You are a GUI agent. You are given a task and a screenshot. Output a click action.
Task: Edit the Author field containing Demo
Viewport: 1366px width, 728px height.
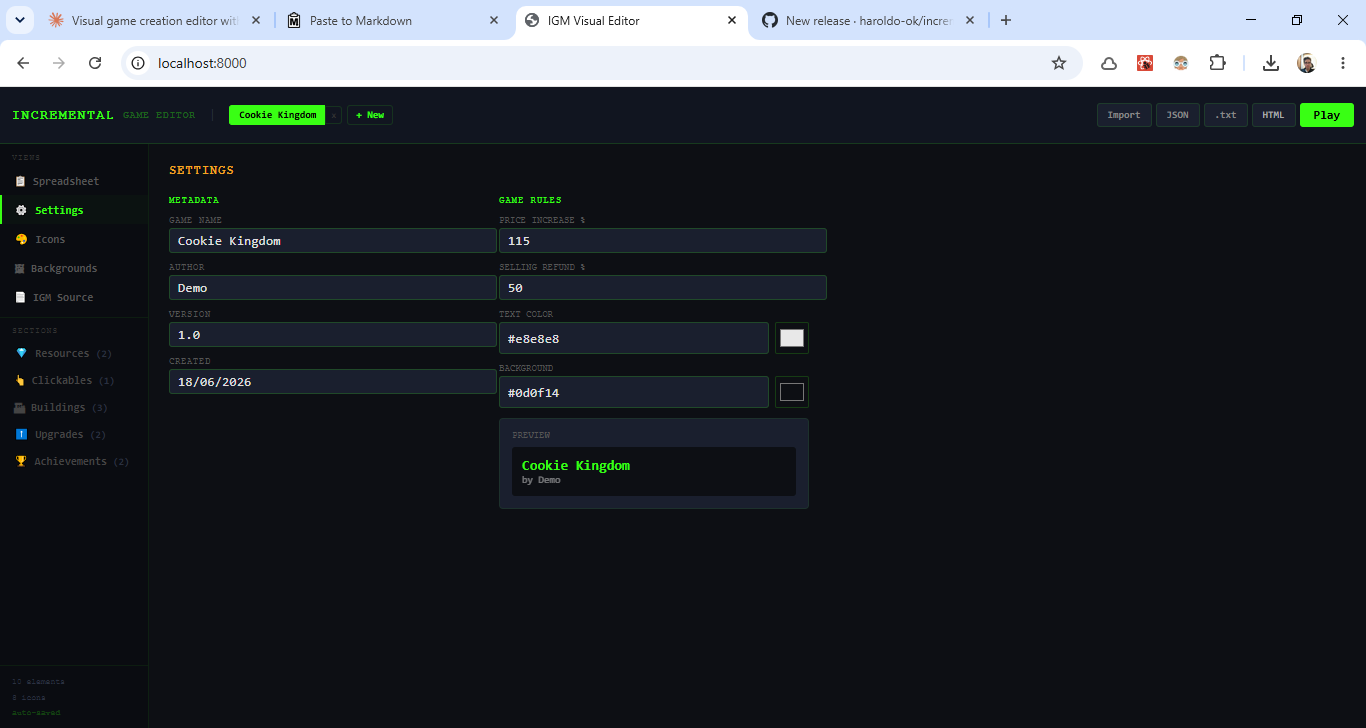pos(333,287)
